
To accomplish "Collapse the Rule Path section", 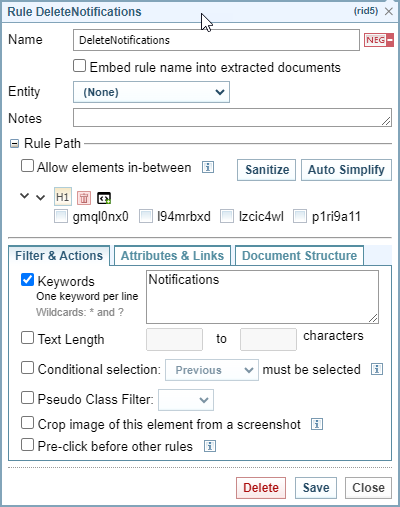I will (14, 144).
